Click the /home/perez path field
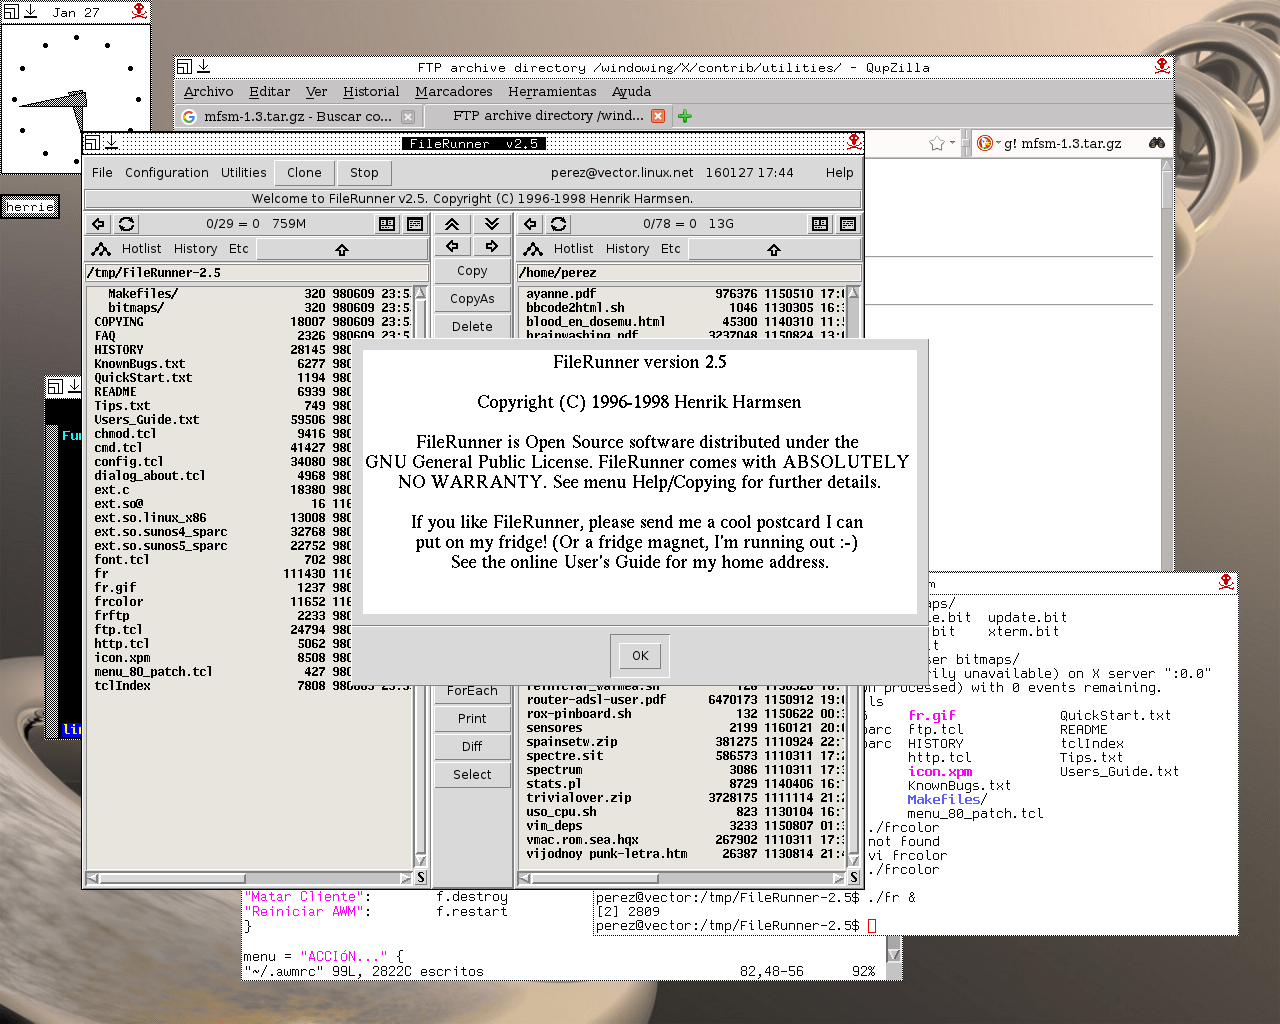 tap(689, 273)
